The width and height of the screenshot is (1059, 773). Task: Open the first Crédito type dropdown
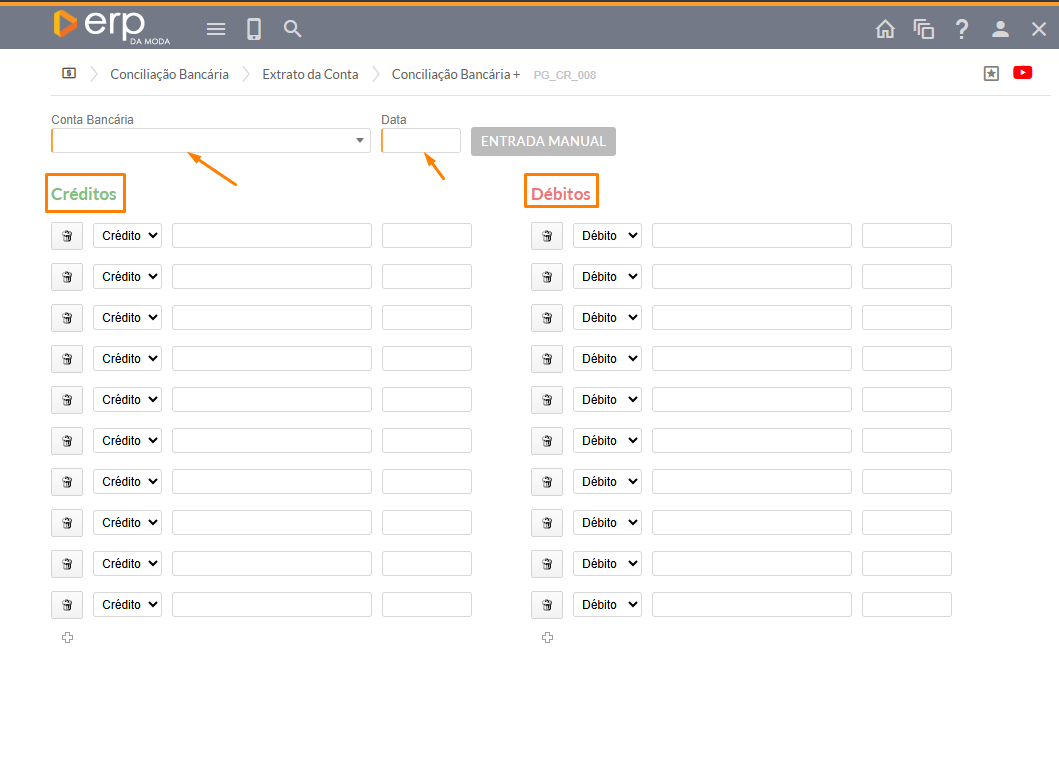pyautogui.click(x=127, y=236)
